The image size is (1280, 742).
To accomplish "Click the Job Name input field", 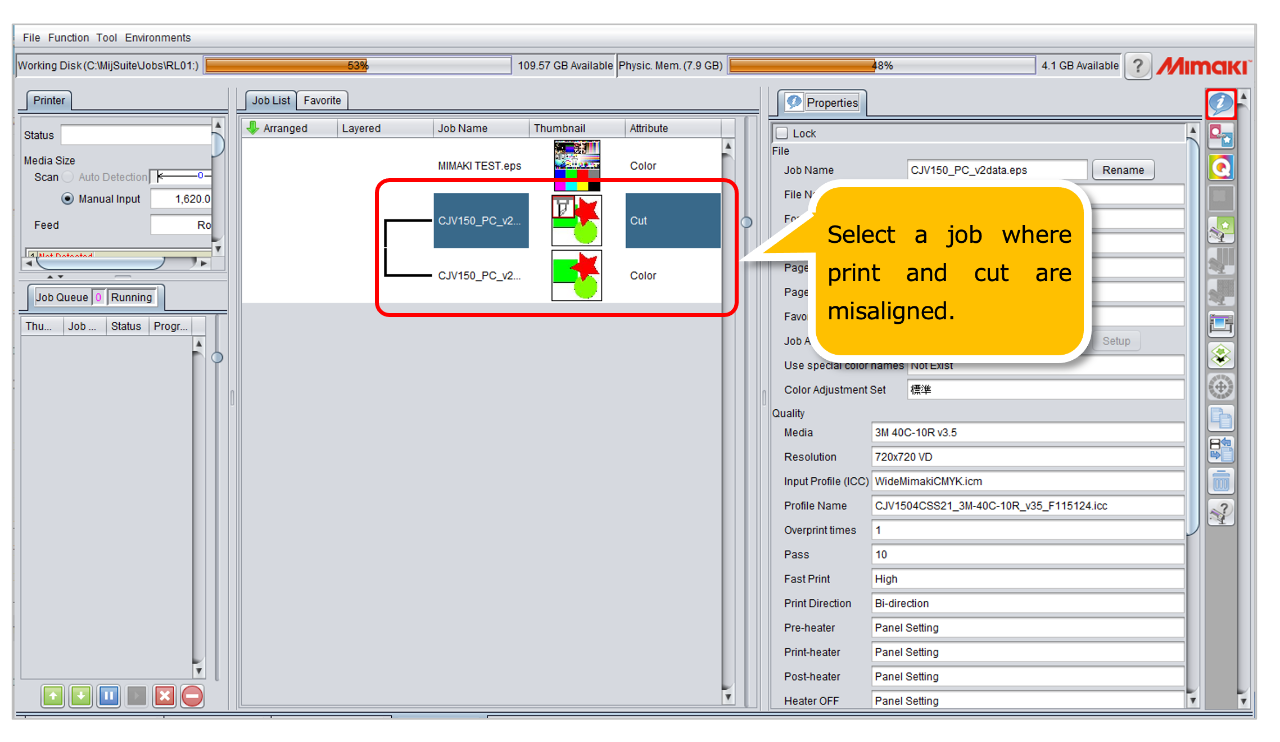I will (x=997, y=170).
